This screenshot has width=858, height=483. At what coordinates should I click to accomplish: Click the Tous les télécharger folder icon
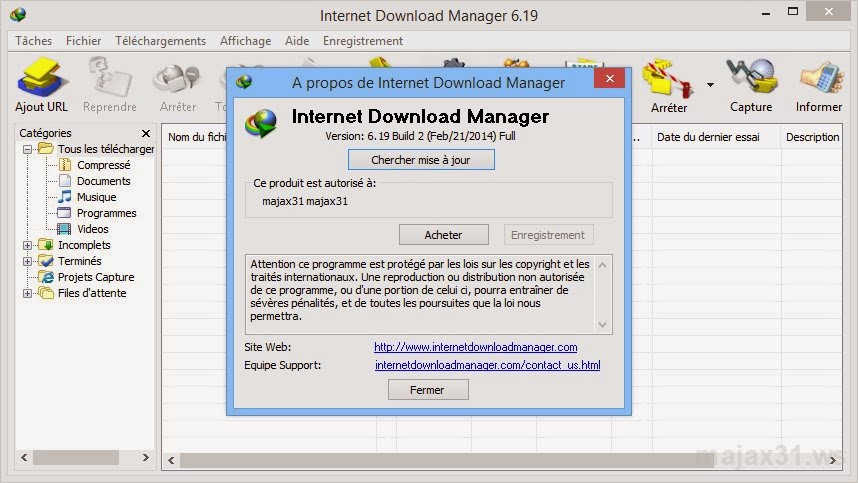pyautogui.click(x=46, y=148)
